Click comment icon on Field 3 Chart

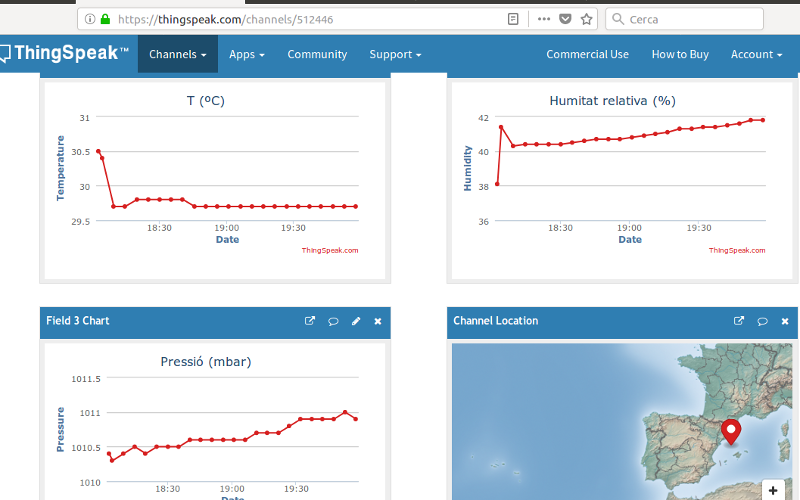(333, 321)
